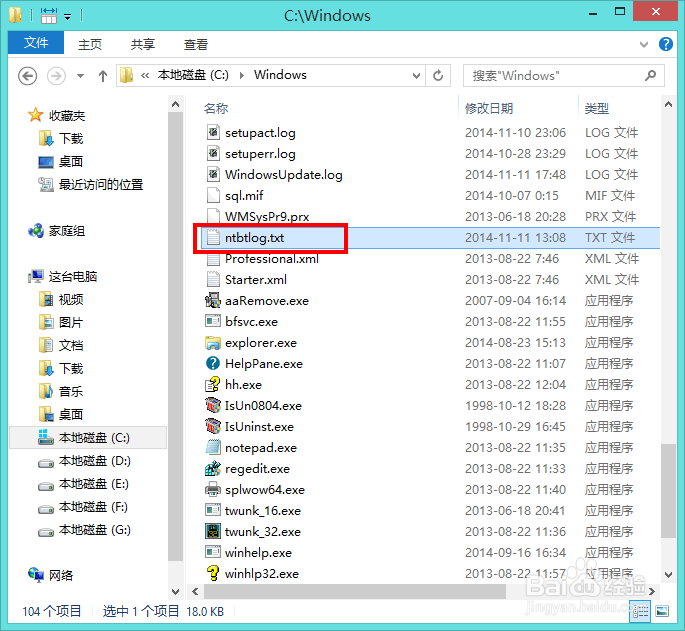Select notepad.exe icon
Image resolution: width=685 pixels, height=631 pixels.
pyautogui.click(x=213, y=447)
